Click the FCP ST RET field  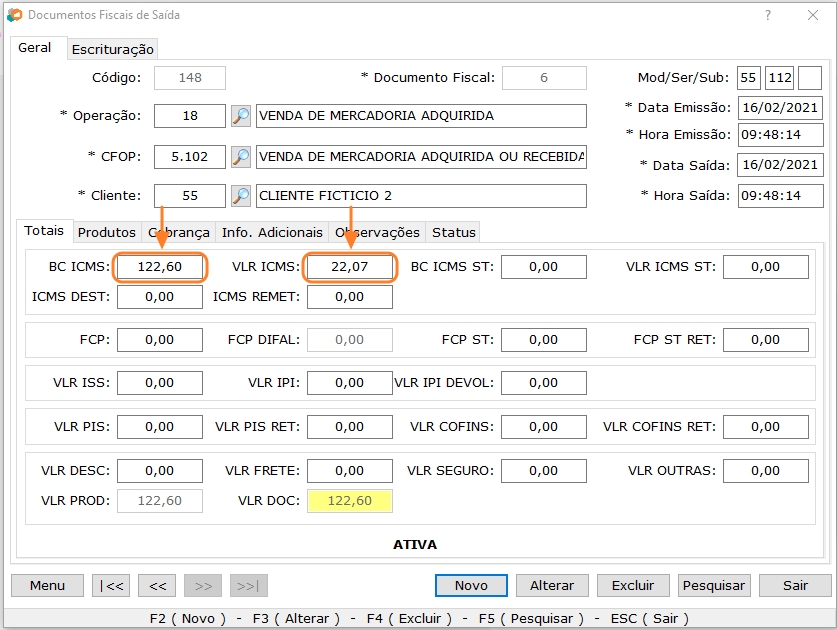click(x=766, y=340)
